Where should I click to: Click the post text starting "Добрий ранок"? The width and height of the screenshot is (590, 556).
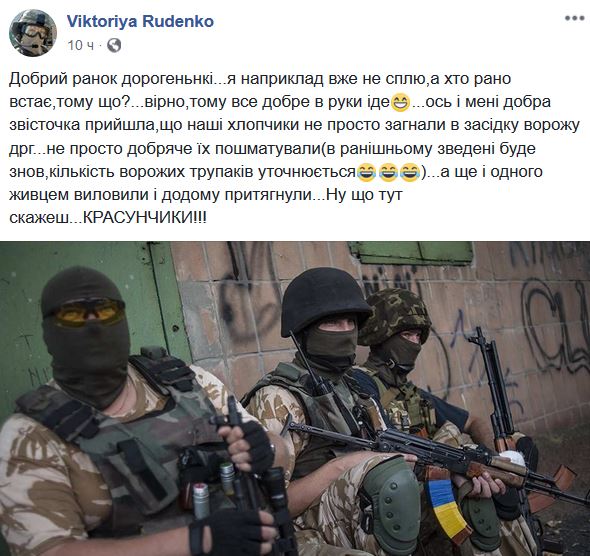(x=294, y=148)
